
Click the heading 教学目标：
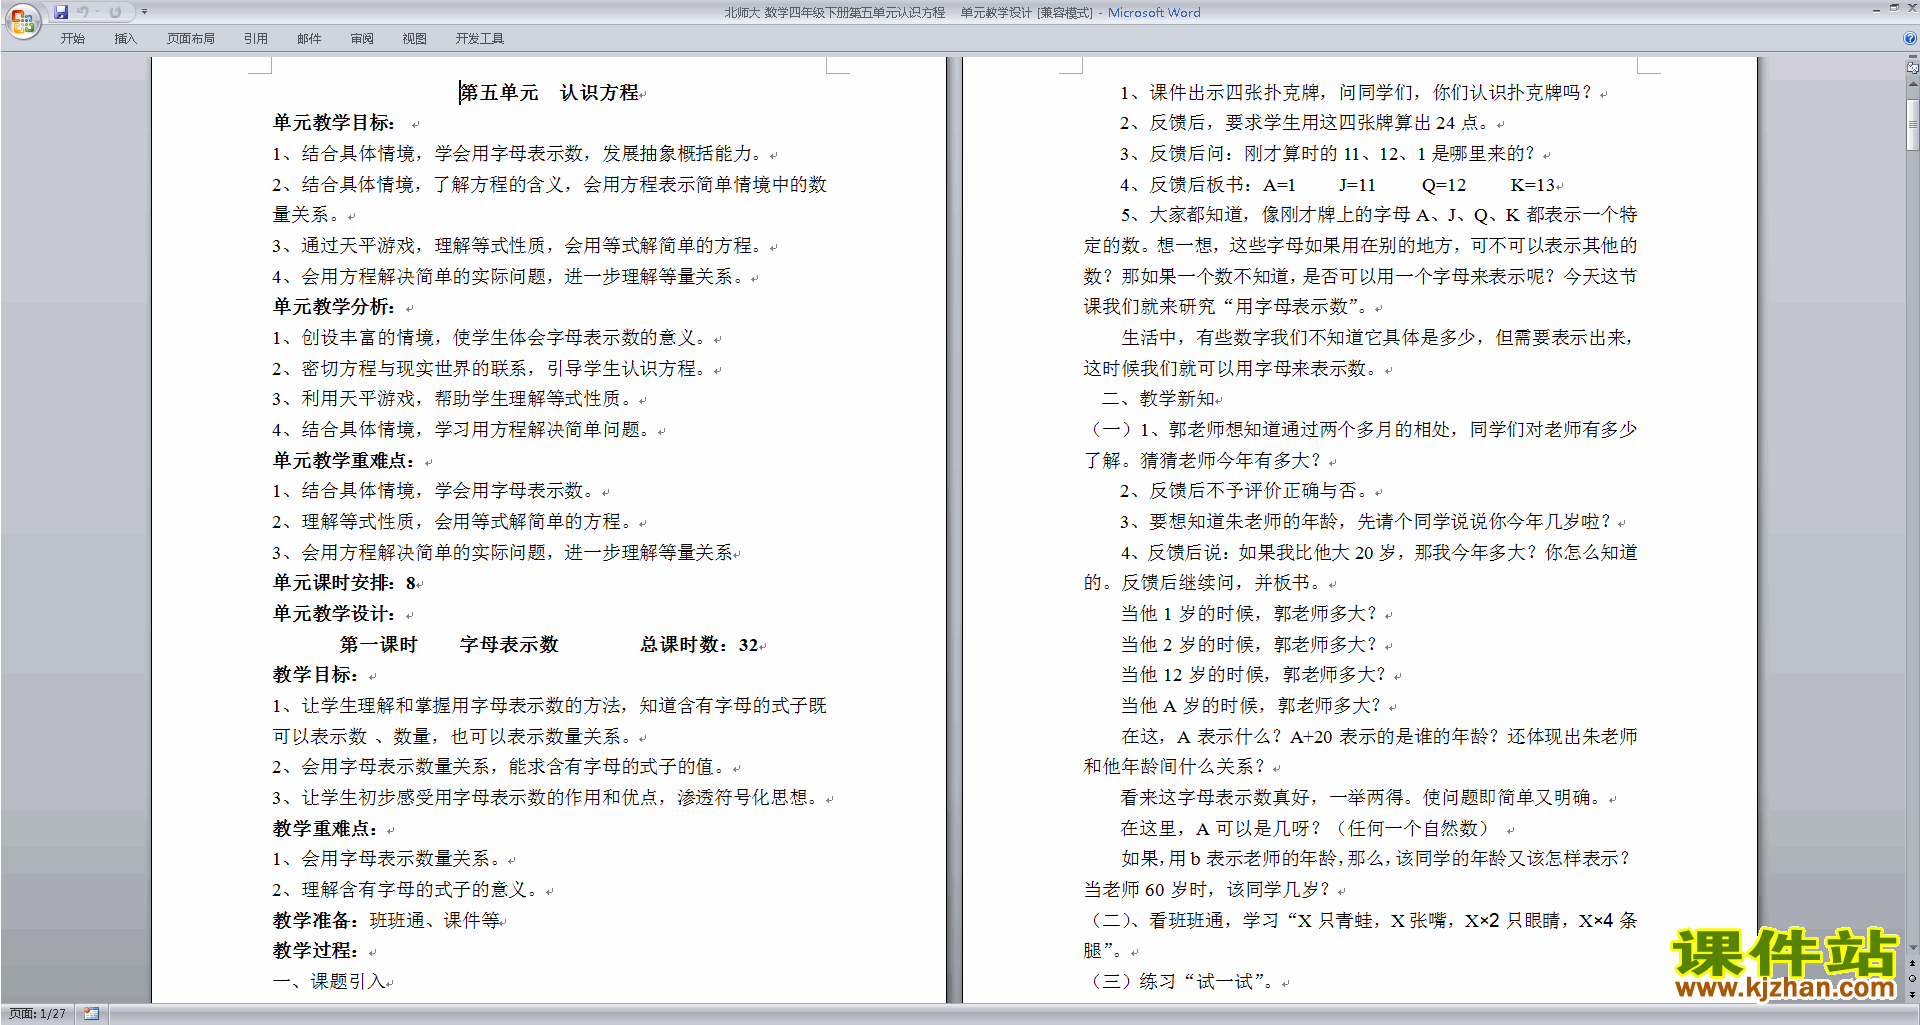point(315,675)
